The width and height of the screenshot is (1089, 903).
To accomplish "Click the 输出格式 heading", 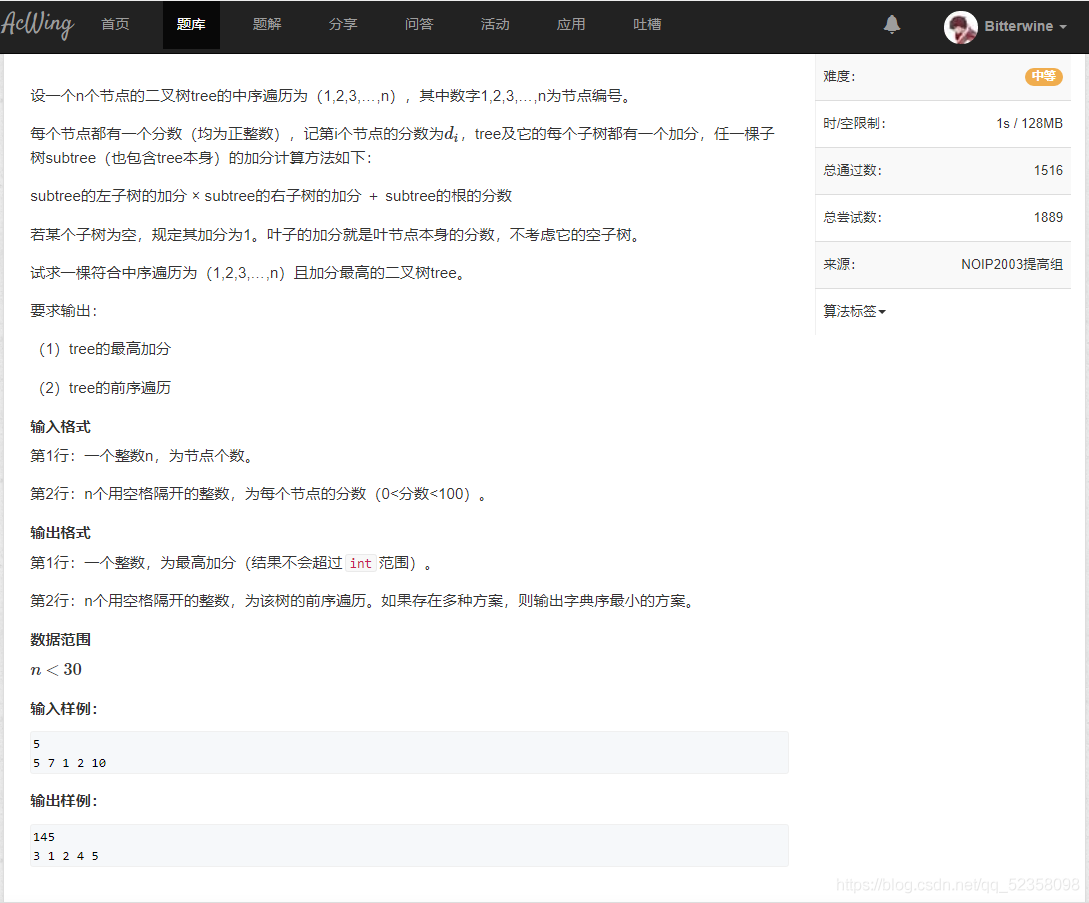I will pos(60,533).
